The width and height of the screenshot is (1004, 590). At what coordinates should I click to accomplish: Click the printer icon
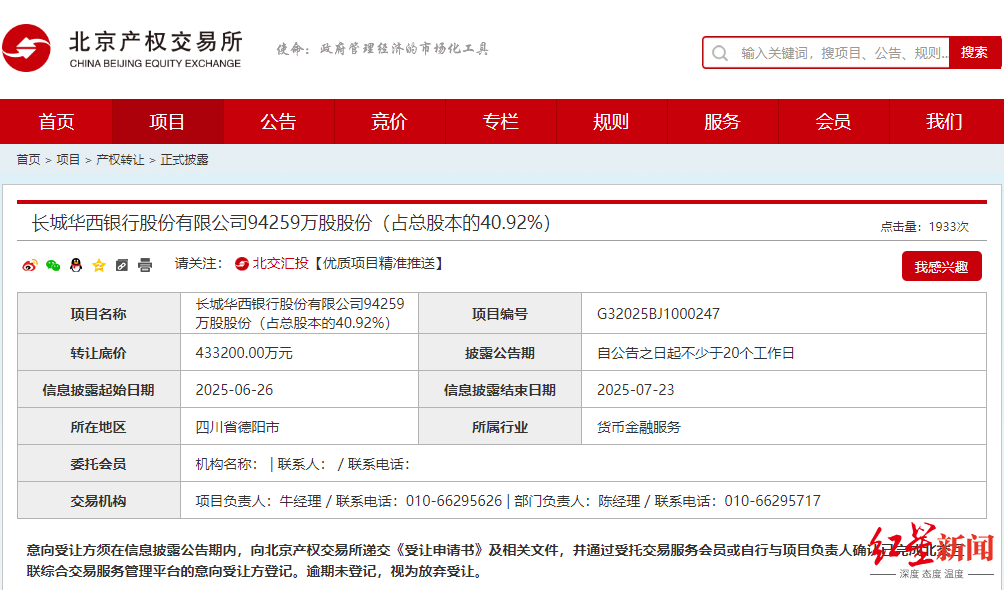pos(145,265)
